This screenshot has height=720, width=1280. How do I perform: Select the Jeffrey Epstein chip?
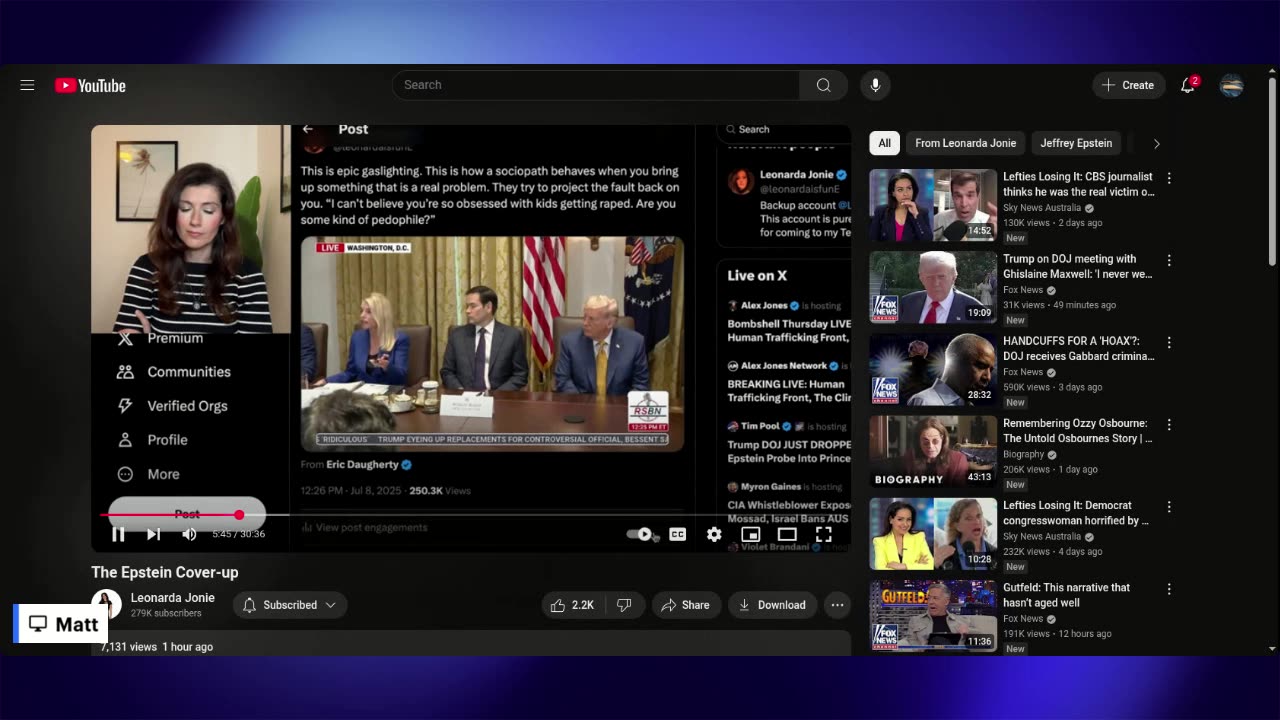tap(1076, 143)
